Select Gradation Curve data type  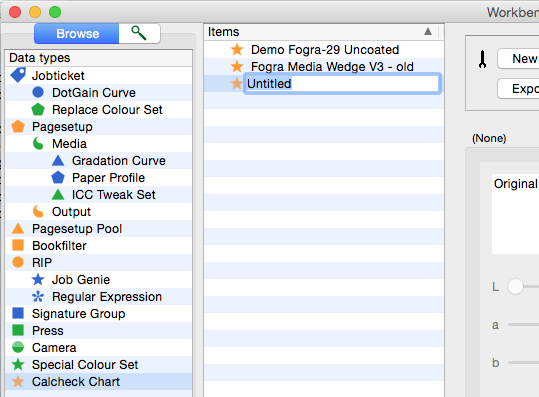click(99, 161)
